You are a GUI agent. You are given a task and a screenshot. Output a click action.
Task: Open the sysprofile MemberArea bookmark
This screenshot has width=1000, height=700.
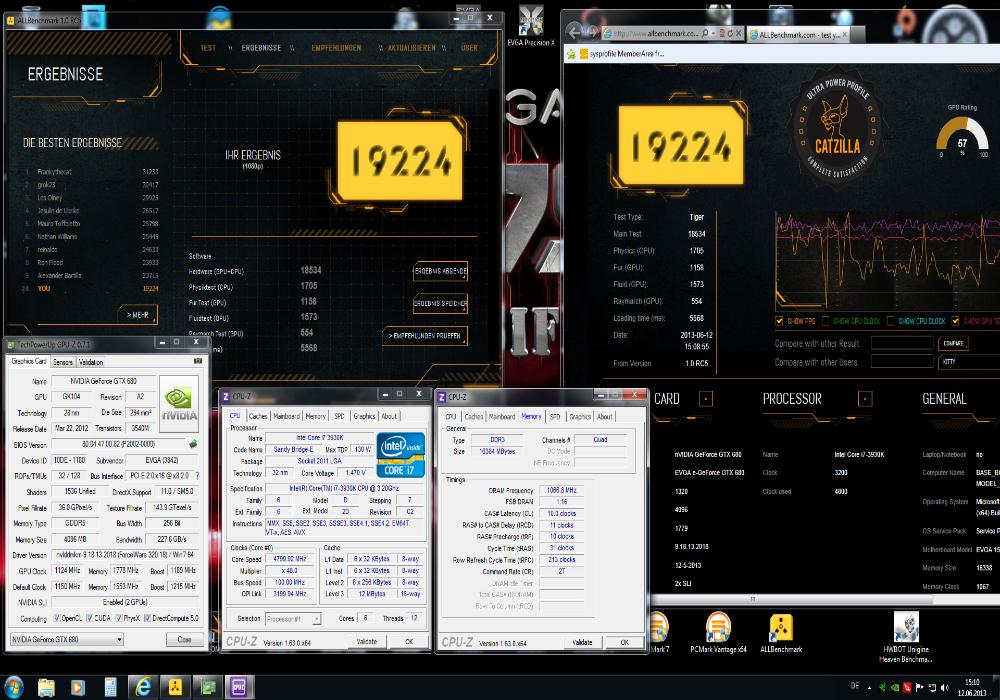click(x=622, y=54)
